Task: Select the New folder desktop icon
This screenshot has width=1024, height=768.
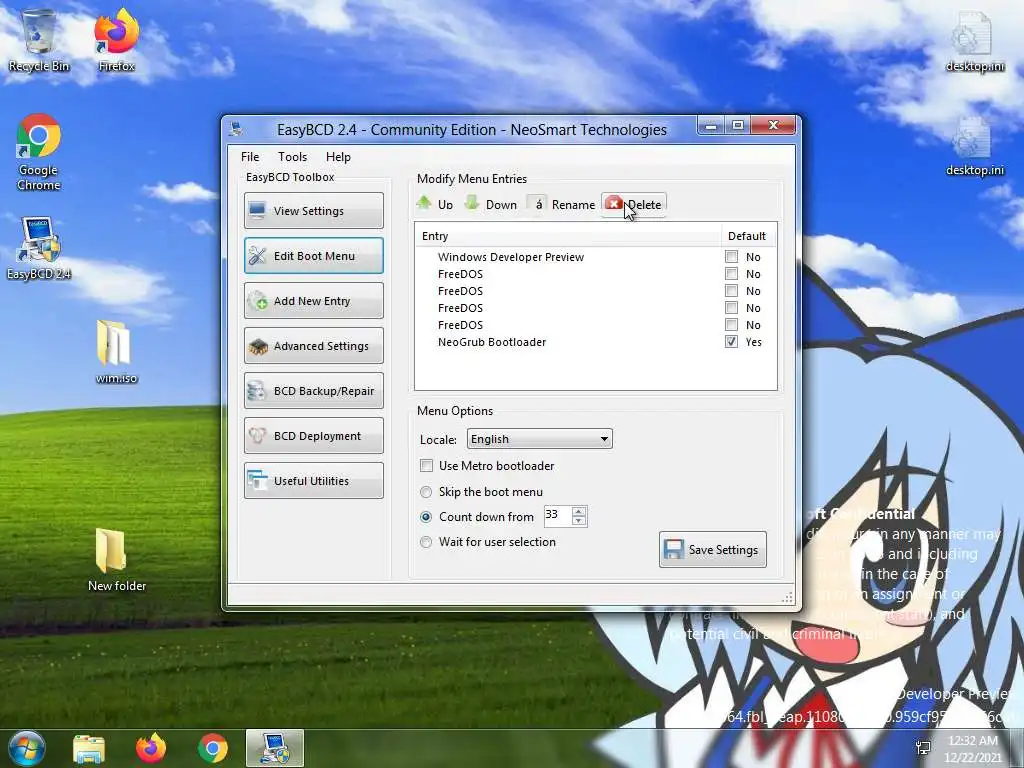Action: [116, 560]
